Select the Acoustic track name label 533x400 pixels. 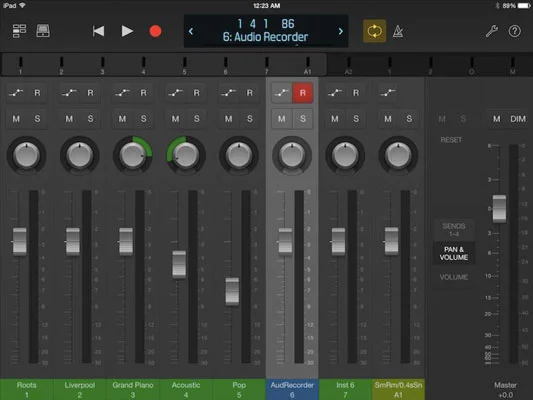(x=186, y=389)
